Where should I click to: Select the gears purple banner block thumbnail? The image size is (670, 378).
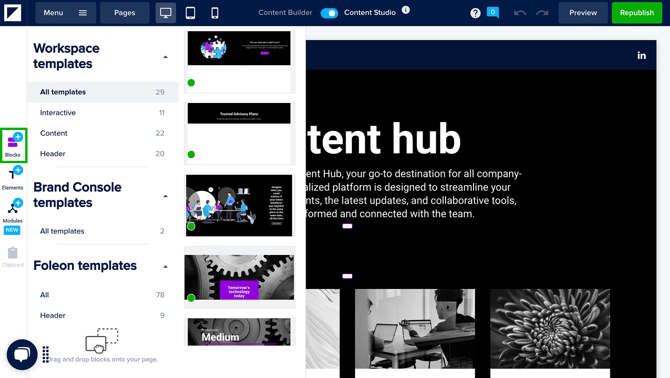(x=239, y=277)
